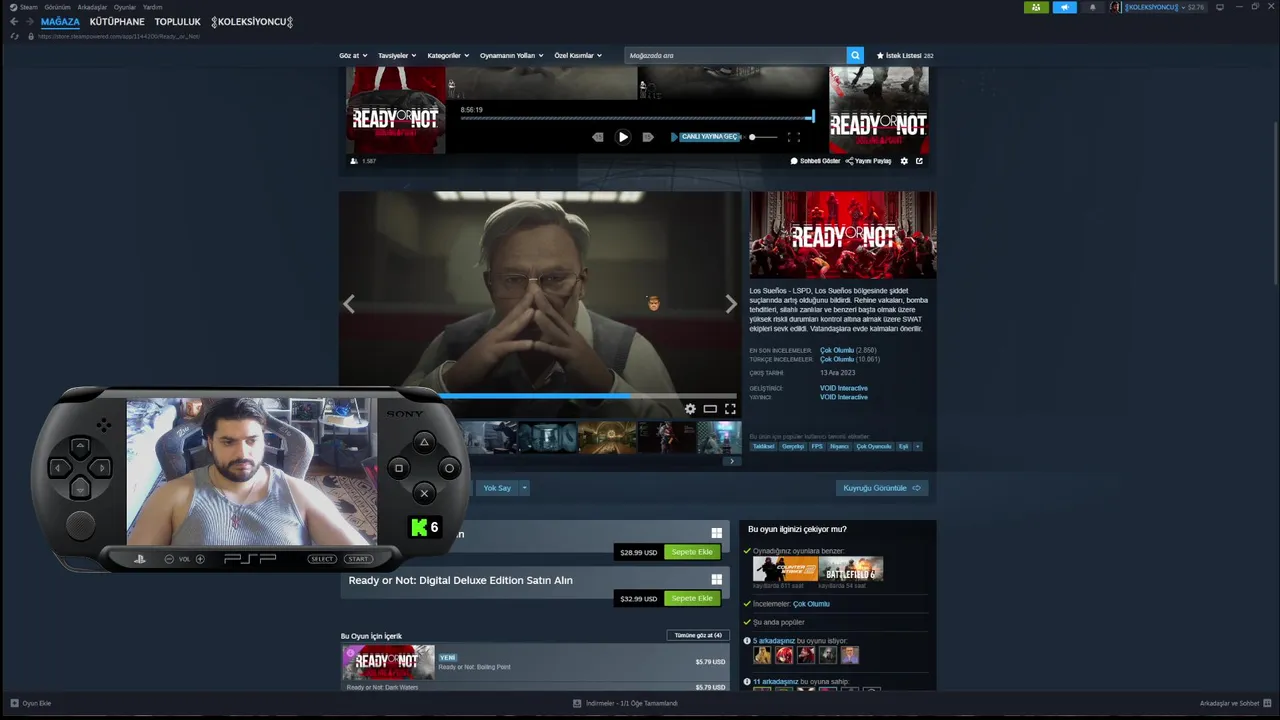
Task: Select the golden hall media thumbnail
Action: [x=607, y=437]
